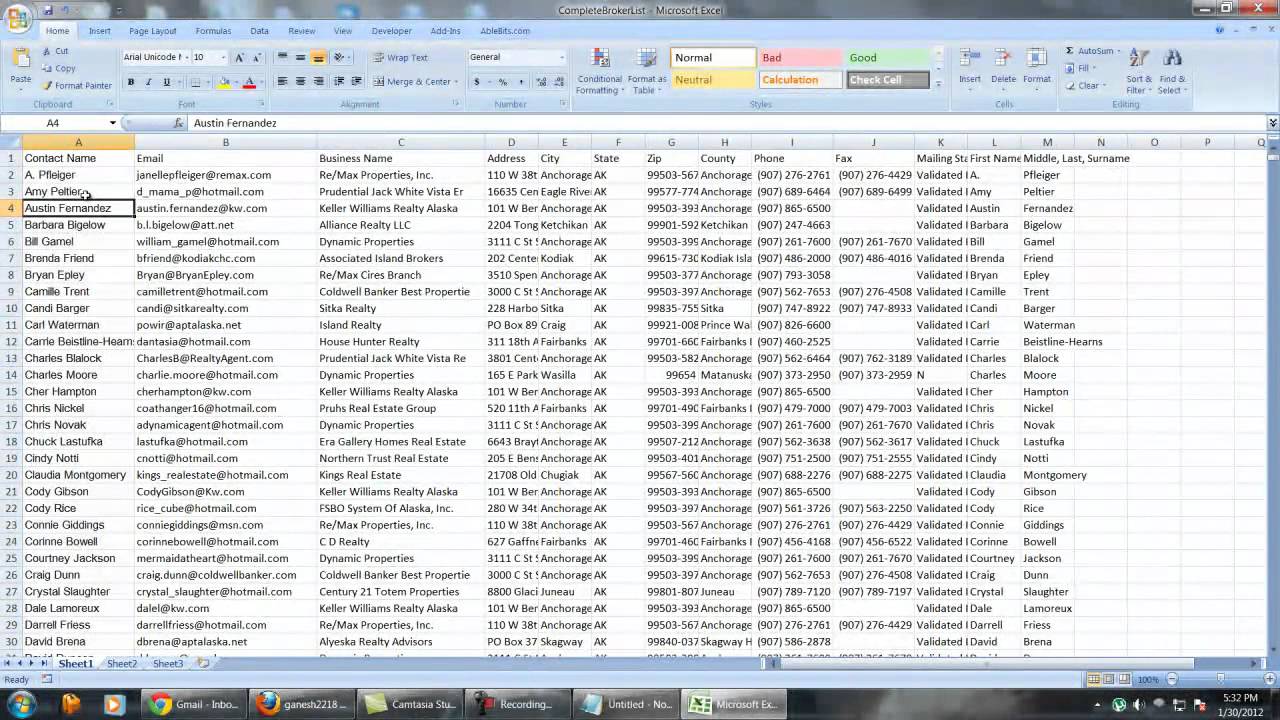This screenshot has width=1280, height=720.
Task: Click the Percent Style icon
Action: (x=503, y=82)
